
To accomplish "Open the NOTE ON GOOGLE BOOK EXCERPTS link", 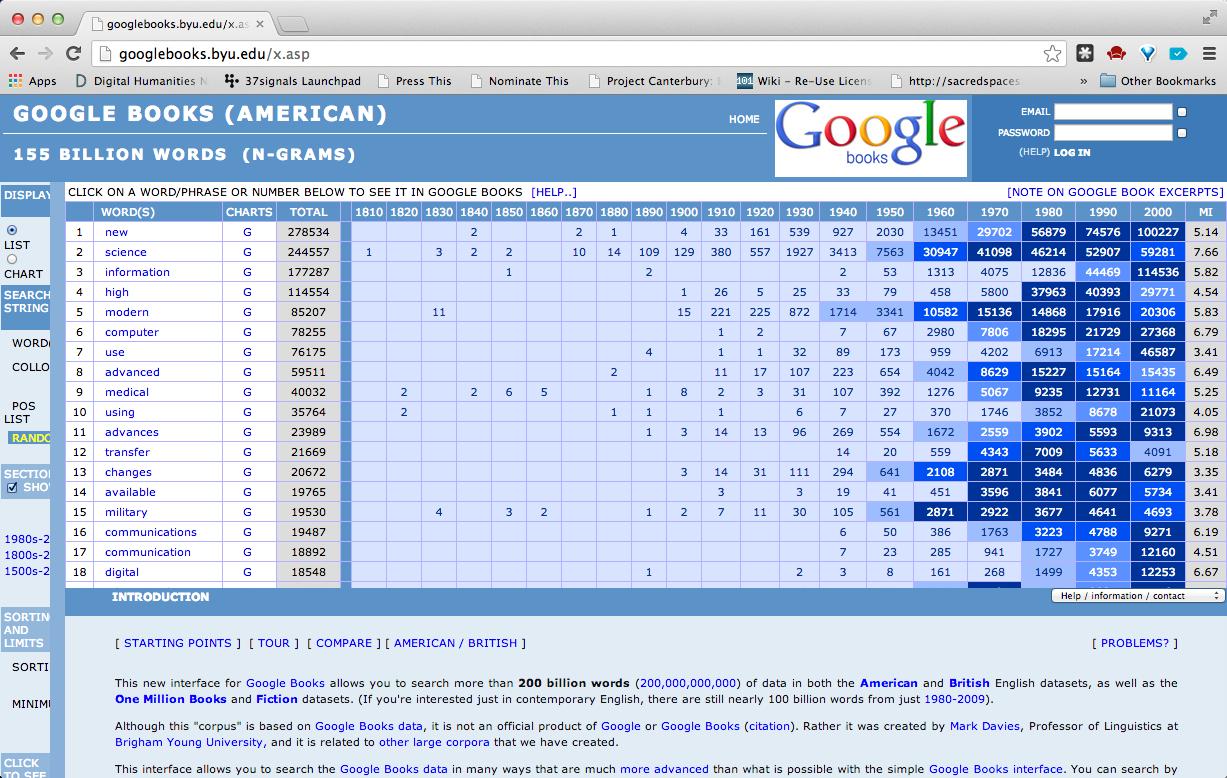I will (x=1115, y=192).
